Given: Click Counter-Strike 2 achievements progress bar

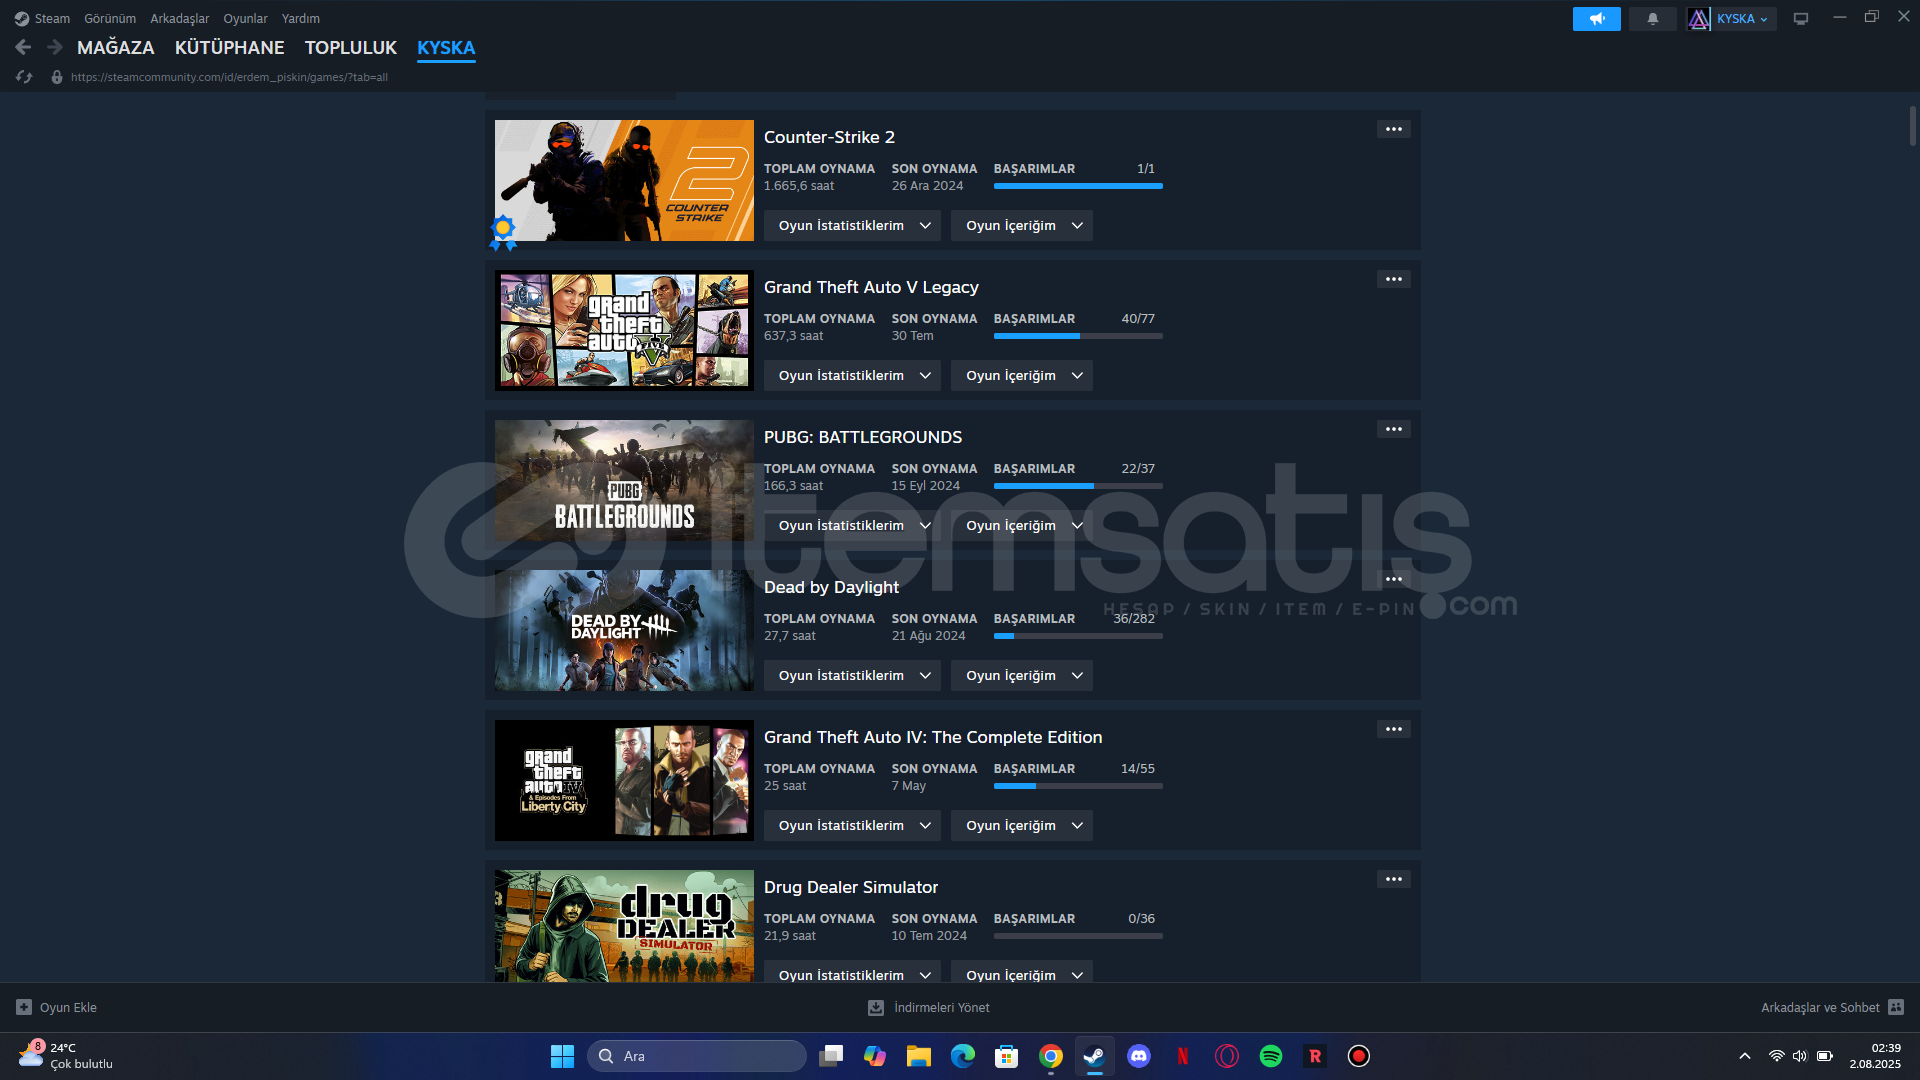Looking at the screenshot, I should [x=1078, y=186].
